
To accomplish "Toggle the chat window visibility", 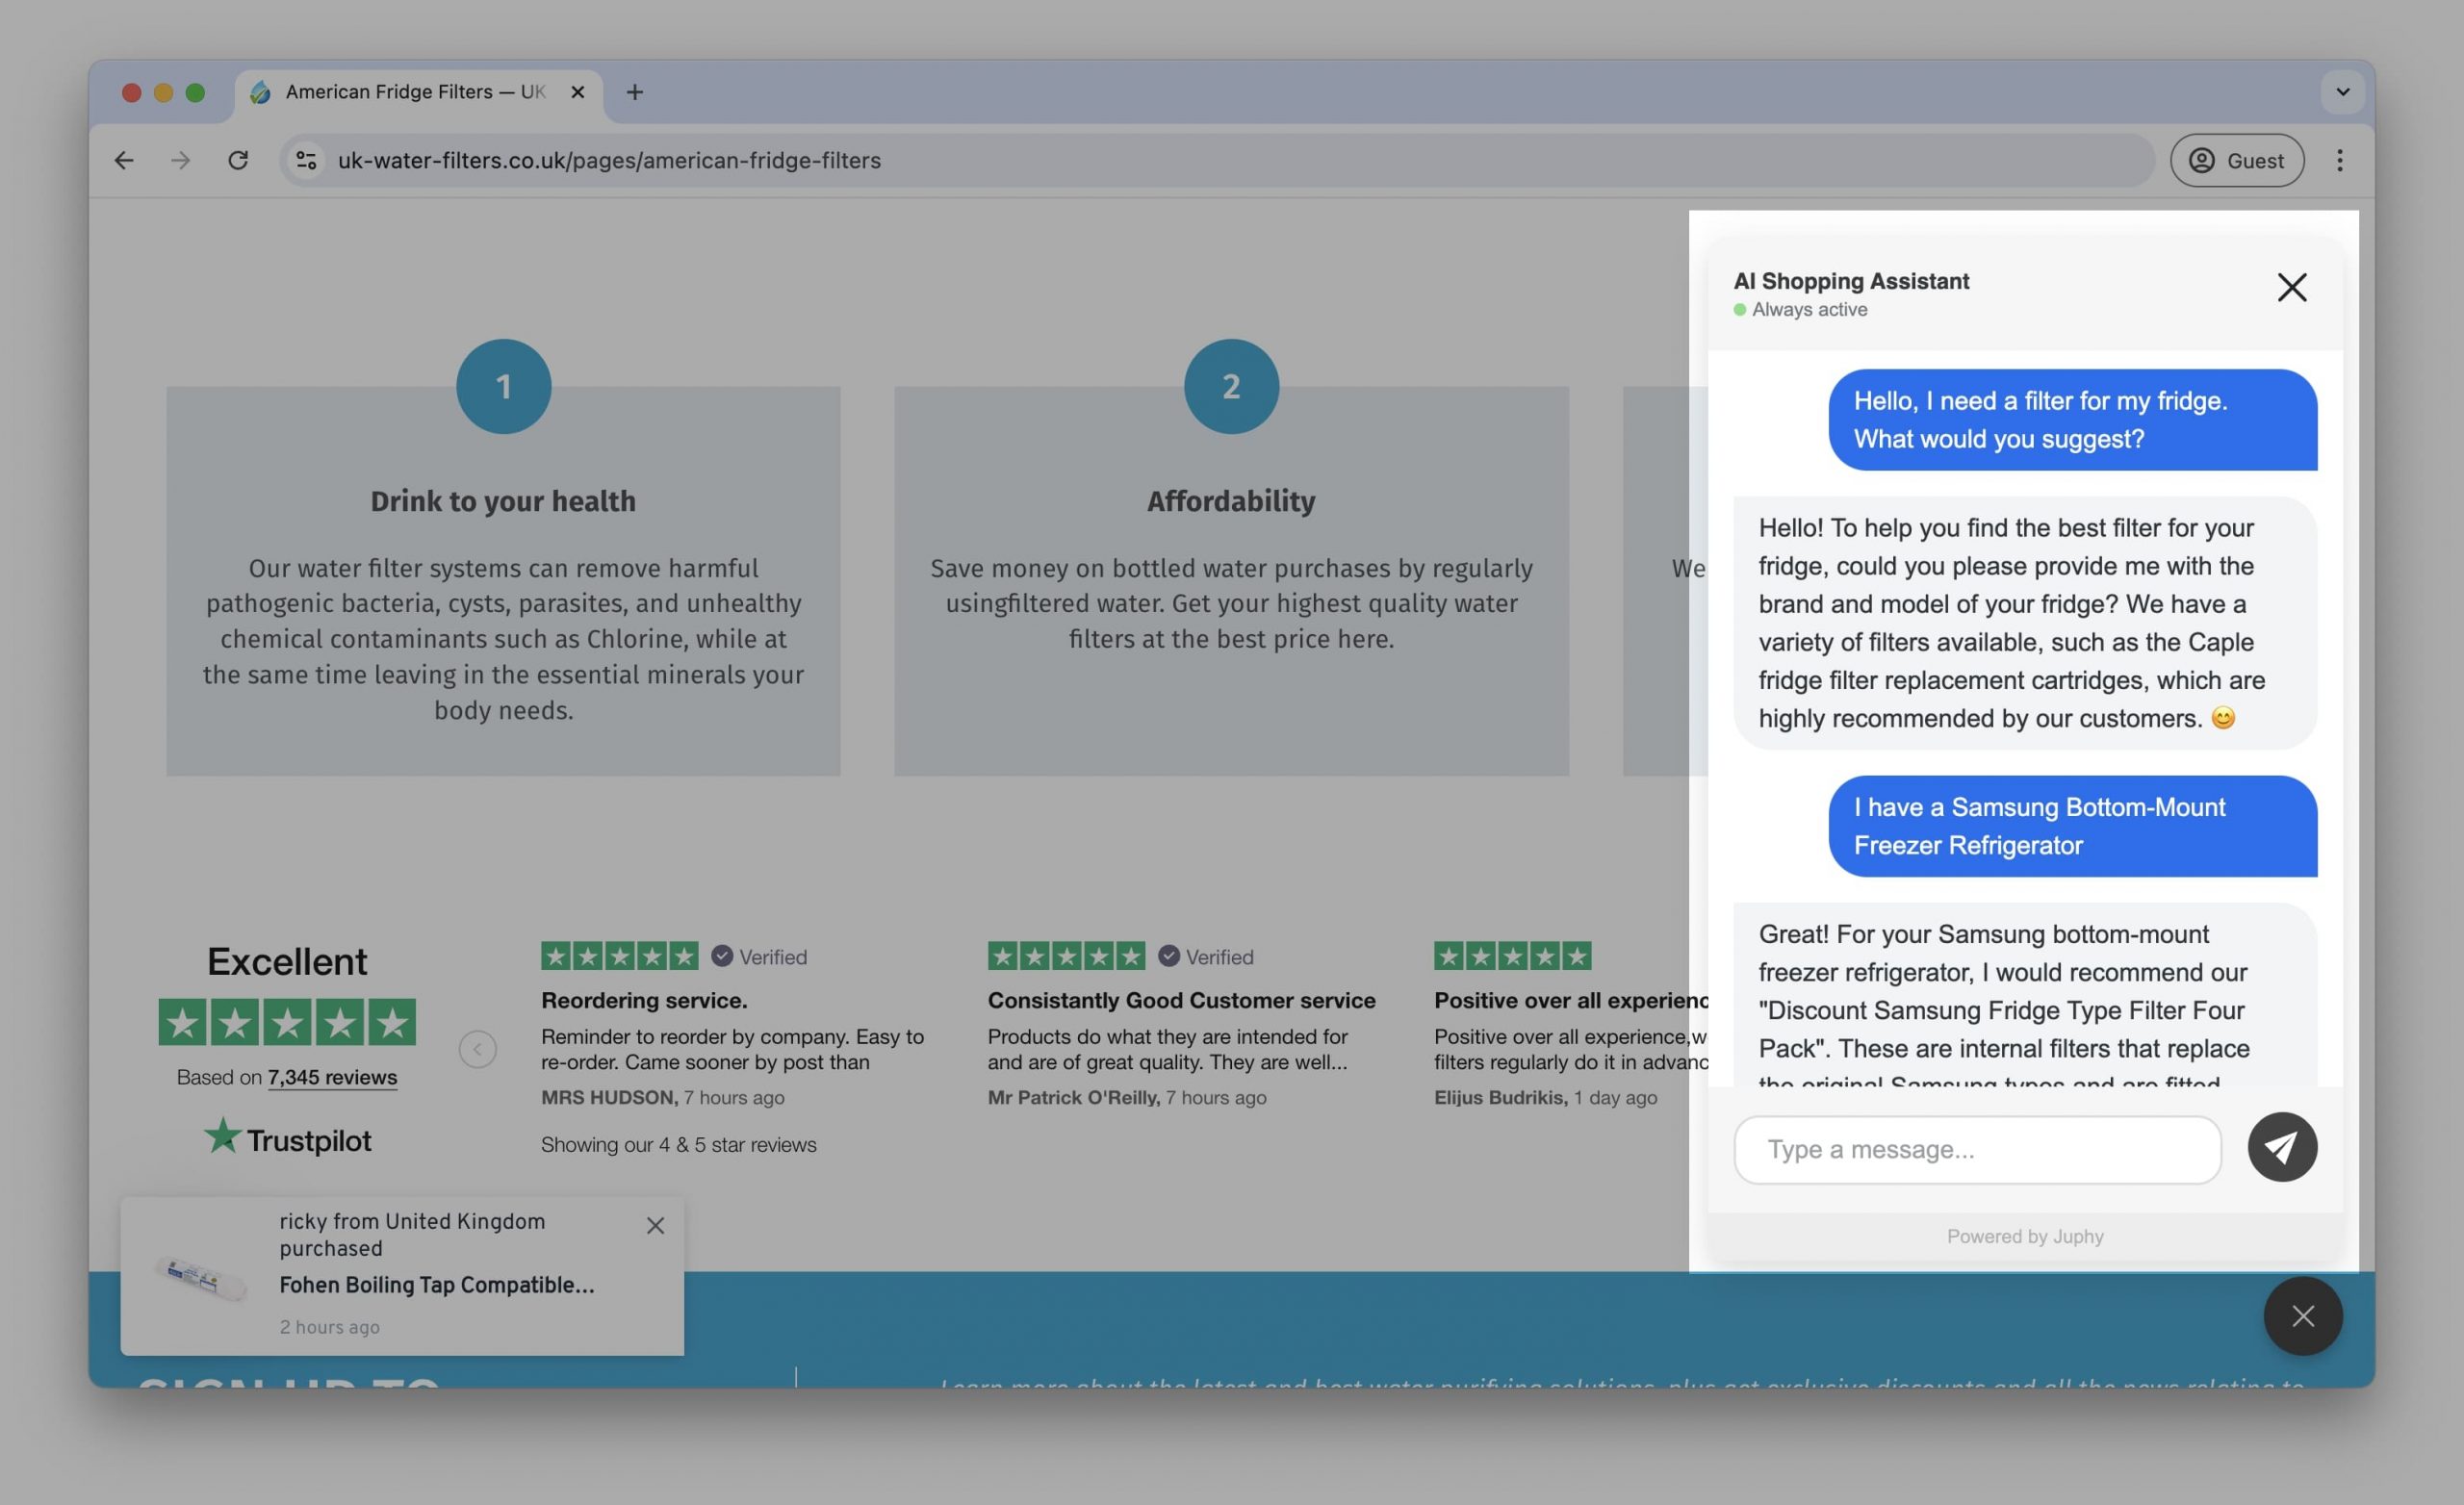I will pyautogui.click(x=2292, y=287).
